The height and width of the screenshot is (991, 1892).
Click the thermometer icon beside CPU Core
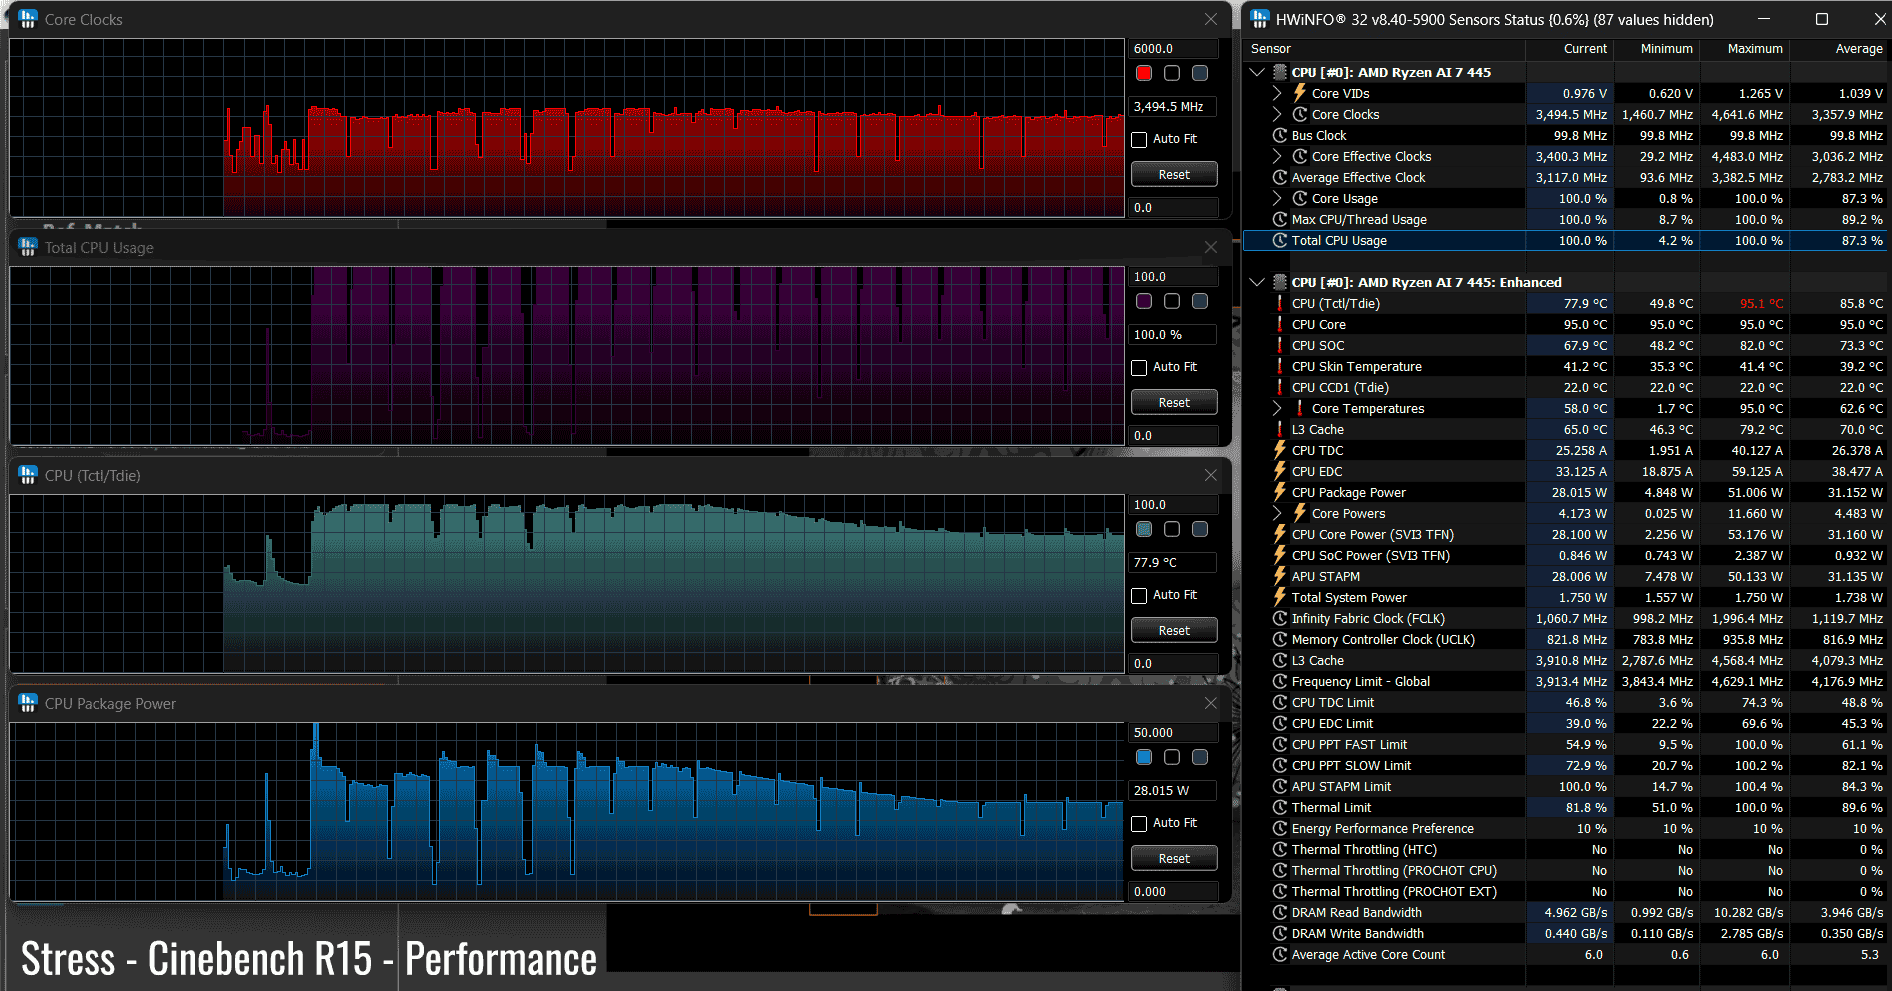pyautogui.click(x=1280, y=324)
